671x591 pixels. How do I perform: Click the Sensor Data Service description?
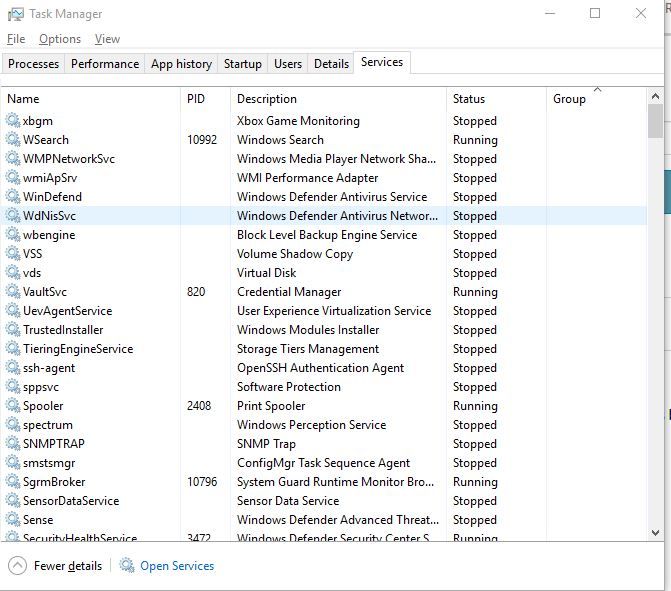click(288, 501)
